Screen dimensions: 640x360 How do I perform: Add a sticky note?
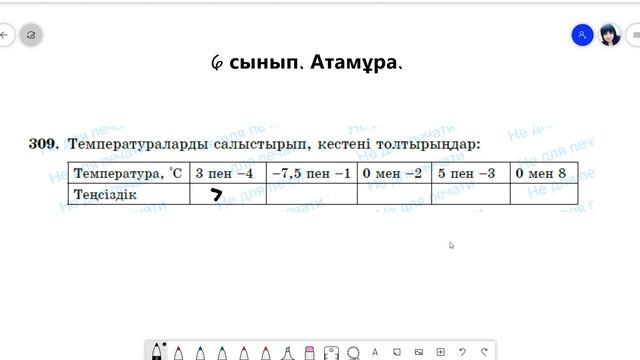397,352
